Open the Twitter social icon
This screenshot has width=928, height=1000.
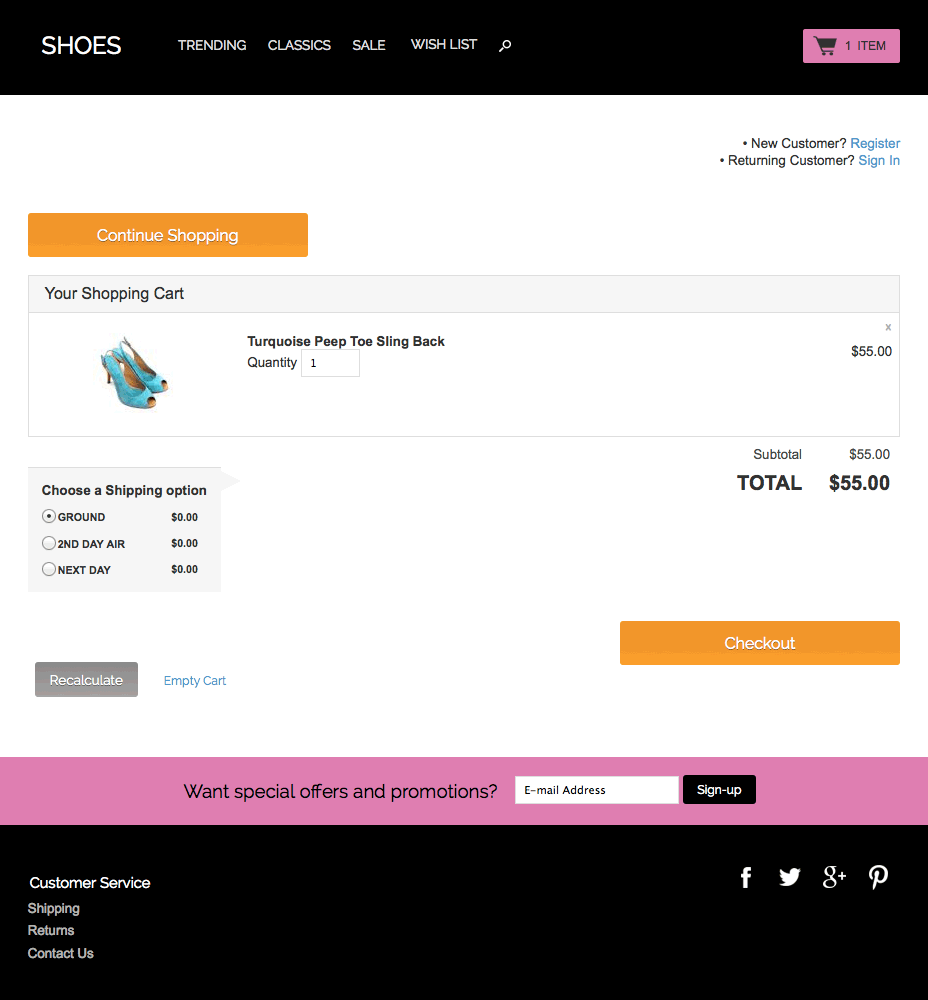coord(790,877)
